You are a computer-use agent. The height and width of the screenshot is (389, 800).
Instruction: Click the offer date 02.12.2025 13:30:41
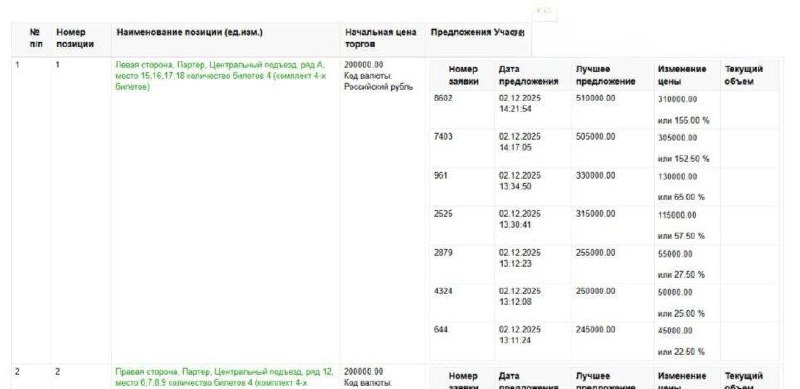[519, 220]
